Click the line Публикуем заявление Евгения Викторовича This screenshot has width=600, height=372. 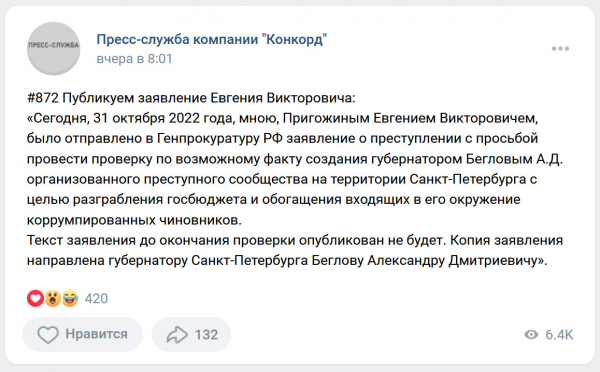[209, 98]
